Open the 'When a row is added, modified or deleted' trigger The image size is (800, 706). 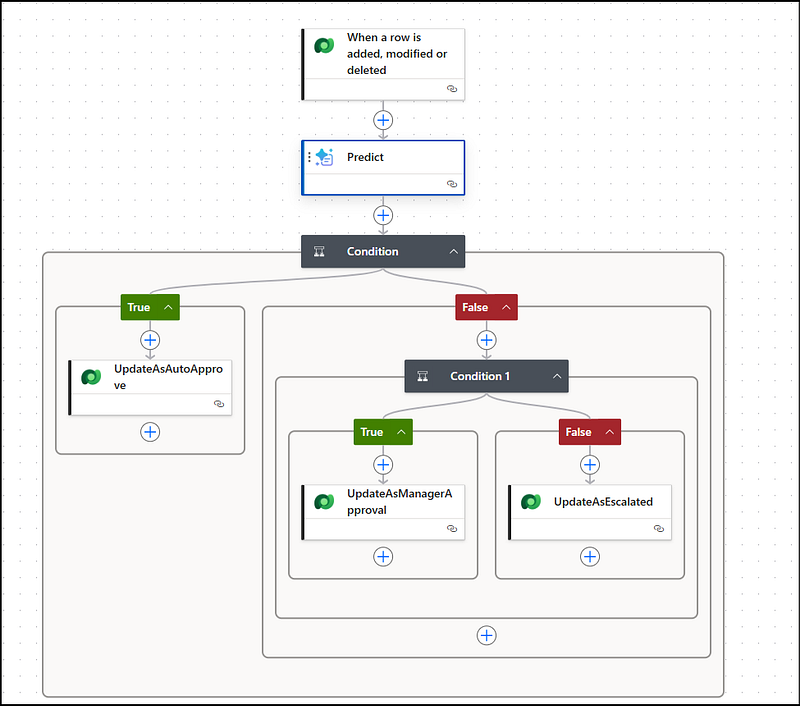point(383,64)
